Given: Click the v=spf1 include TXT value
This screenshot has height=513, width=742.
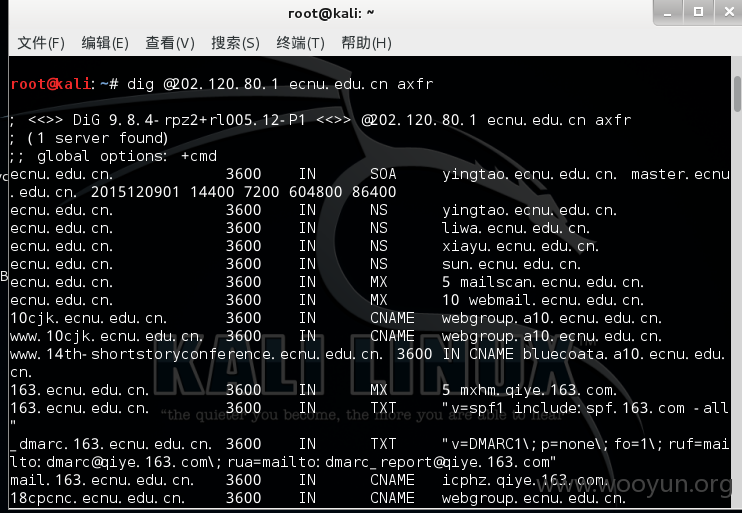Looking at the screenshot, I should pyautogui.click(x=585, y=408).
